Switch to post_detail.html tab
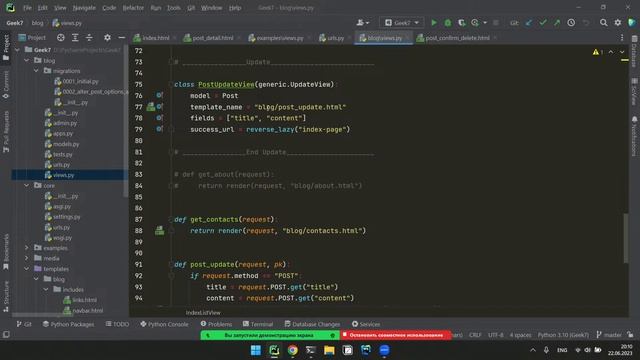Screen dimensions: 640x360 [x=212, y=38]
